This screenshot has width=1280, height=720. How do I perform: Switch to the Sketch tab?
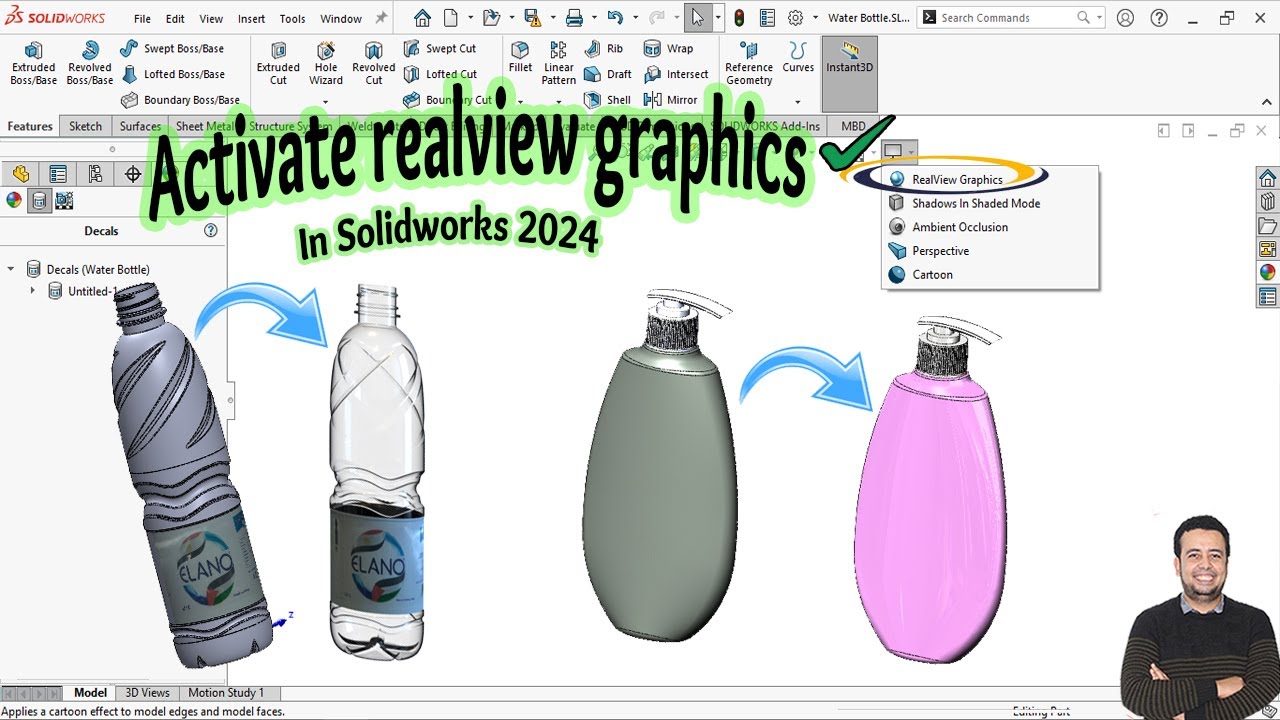pos(86,126)
